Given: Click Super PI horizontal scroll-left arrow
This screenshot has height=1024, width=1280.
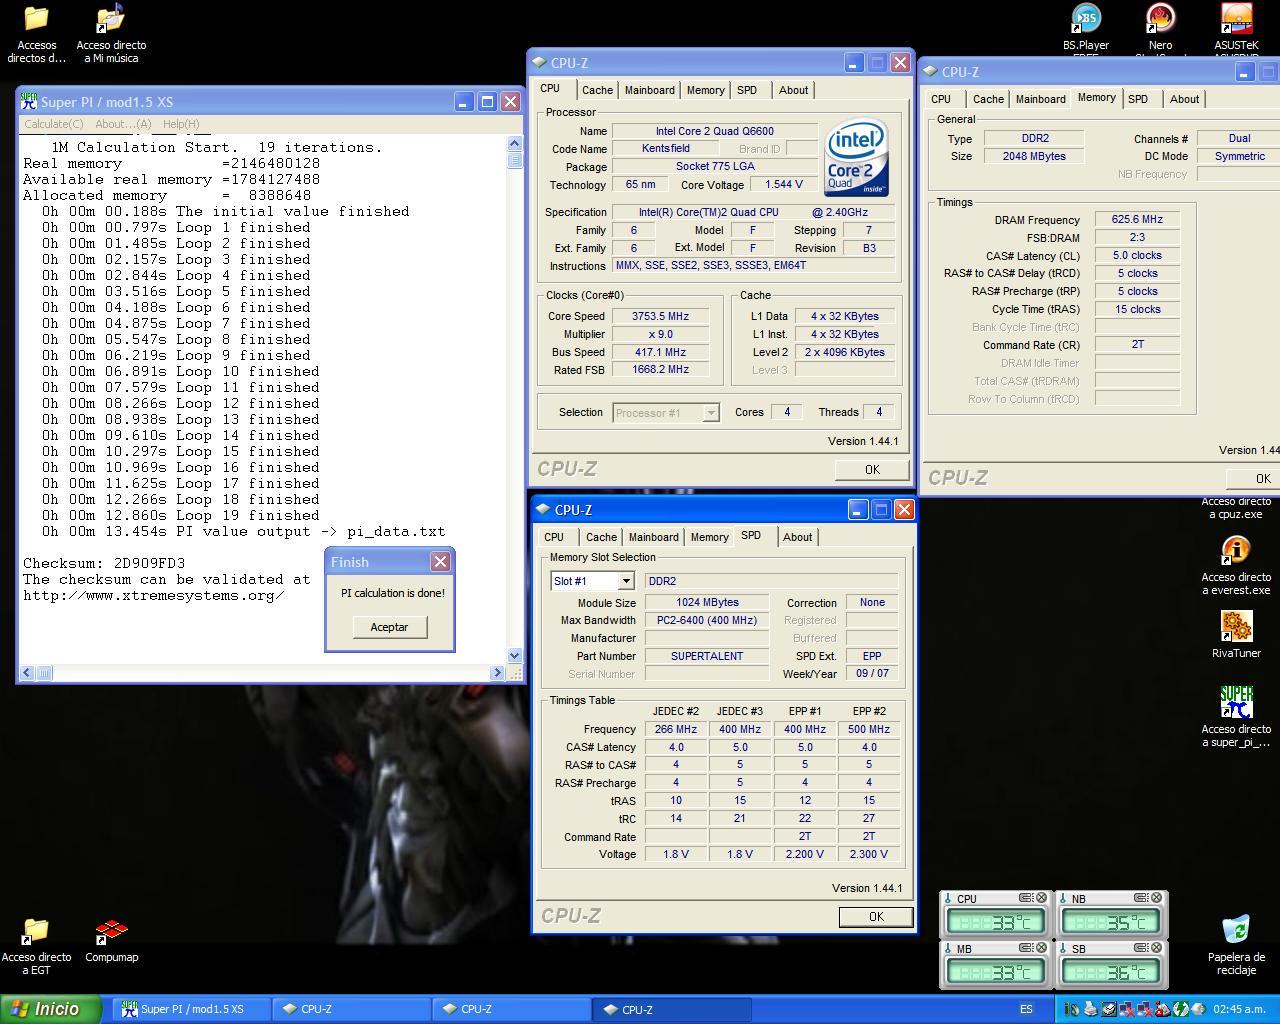Looking at the screenshot, I should coord(27,673).
